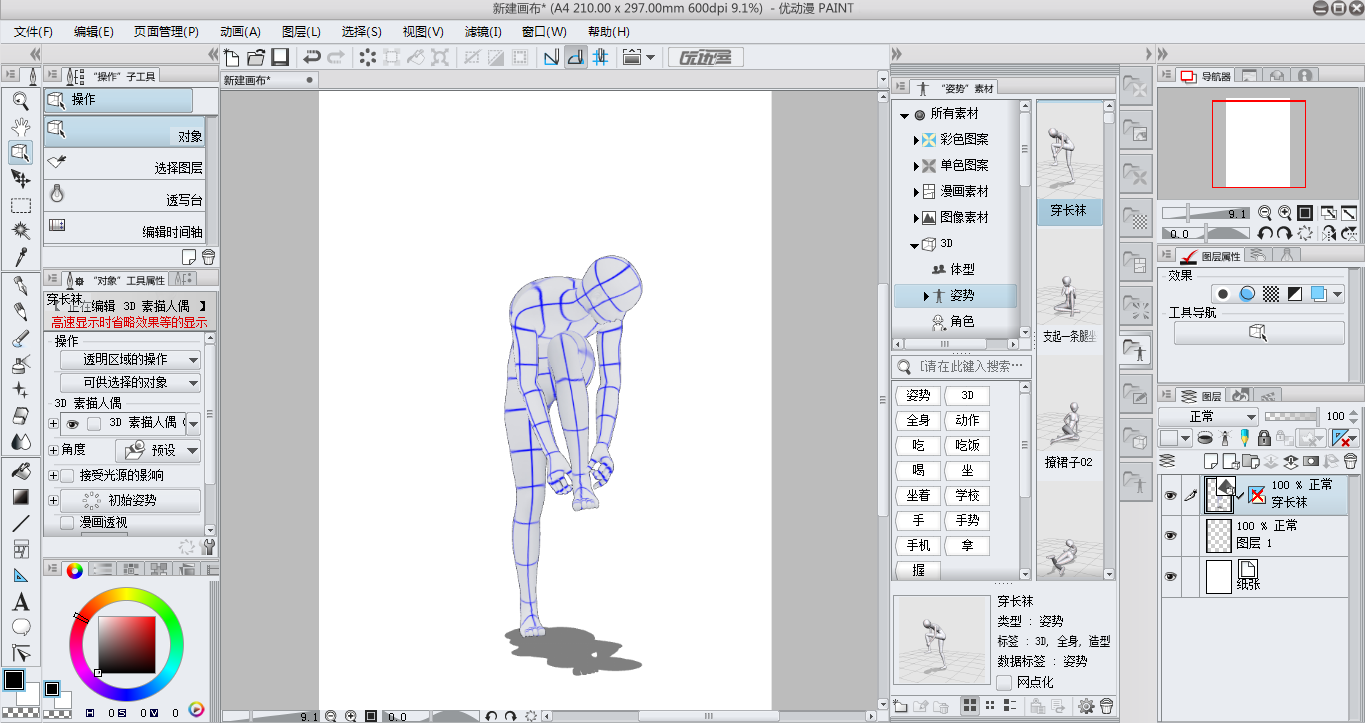1365x723 pixels.
Task: Toggle Snap to special ruler icon
Action: coord(576,57)
